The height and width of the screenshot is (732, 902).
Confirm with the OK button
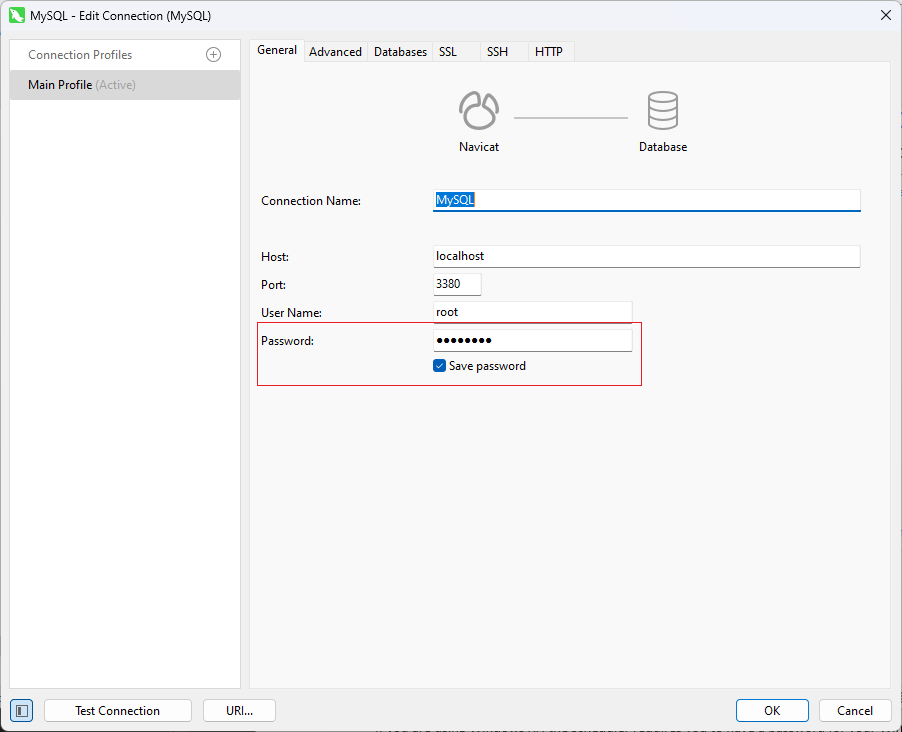coord(772,711)
